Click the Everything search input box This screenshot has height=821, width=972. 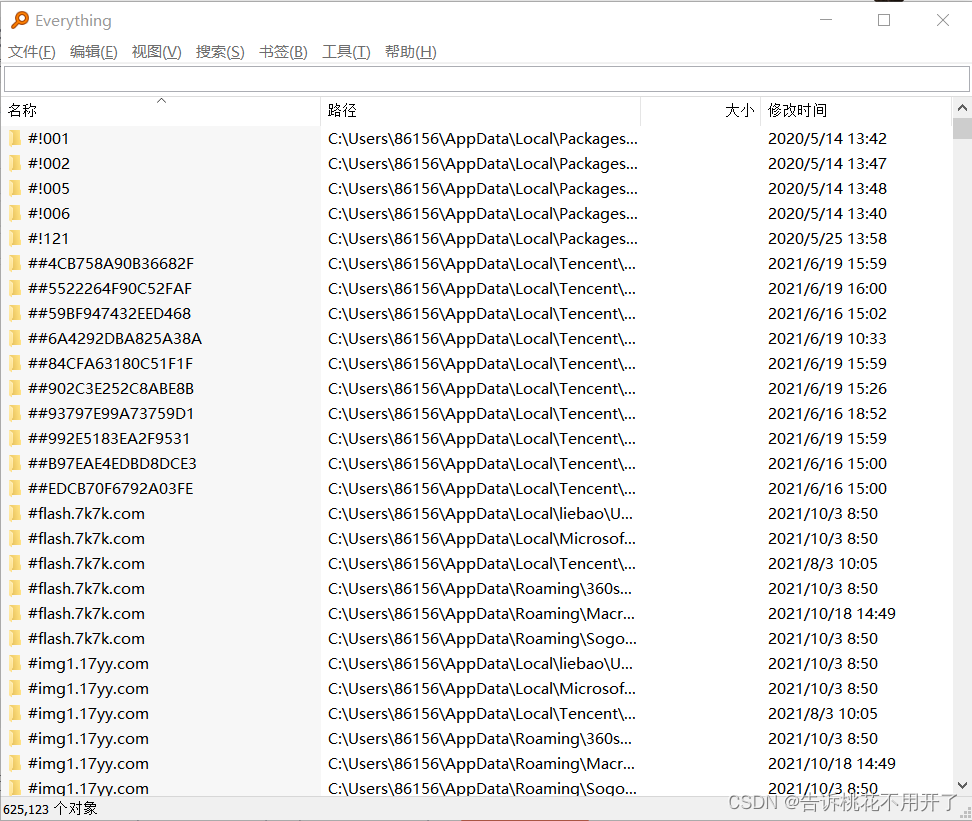pyautogui.click(x=487, y=79)
